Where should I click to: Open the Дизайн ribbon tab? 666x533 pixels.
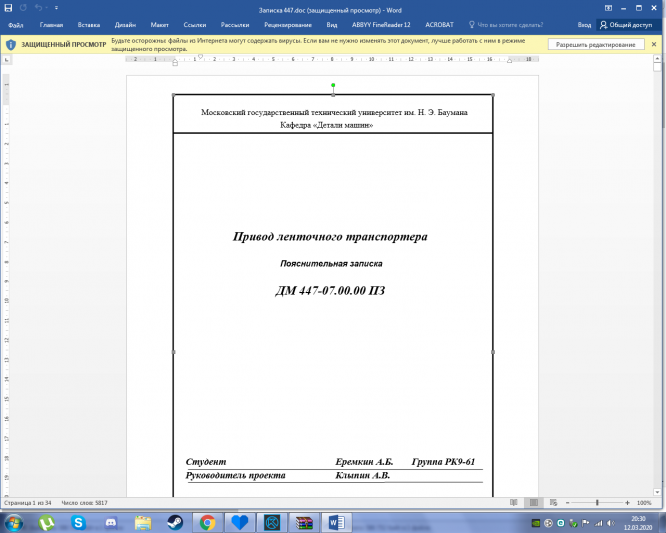(125, 25)
